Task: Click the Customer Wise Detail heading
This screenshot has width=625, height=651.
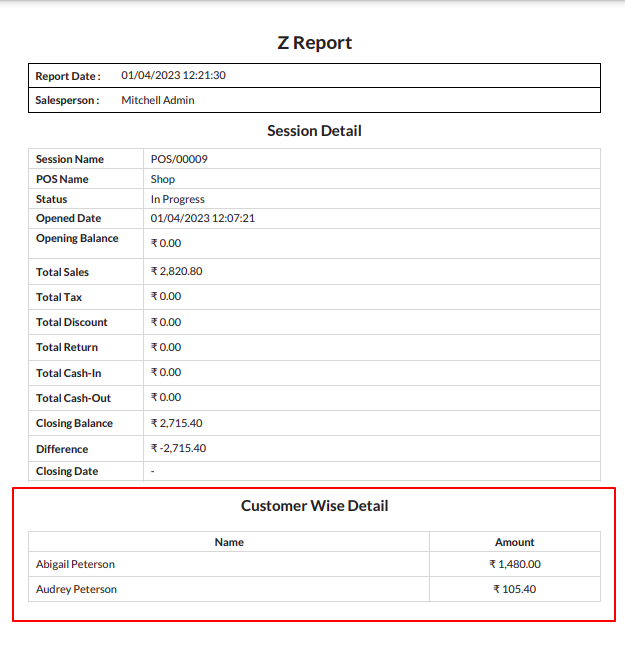Action: point(314,506)
